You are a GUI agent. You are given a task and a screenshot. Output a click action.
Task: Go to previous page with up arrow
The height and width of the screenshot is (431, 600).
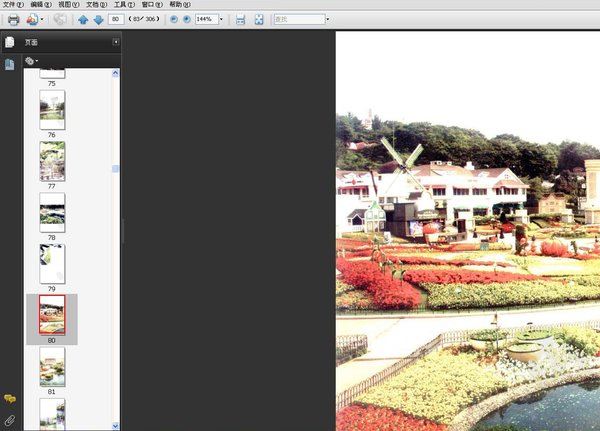coord(83,20)
